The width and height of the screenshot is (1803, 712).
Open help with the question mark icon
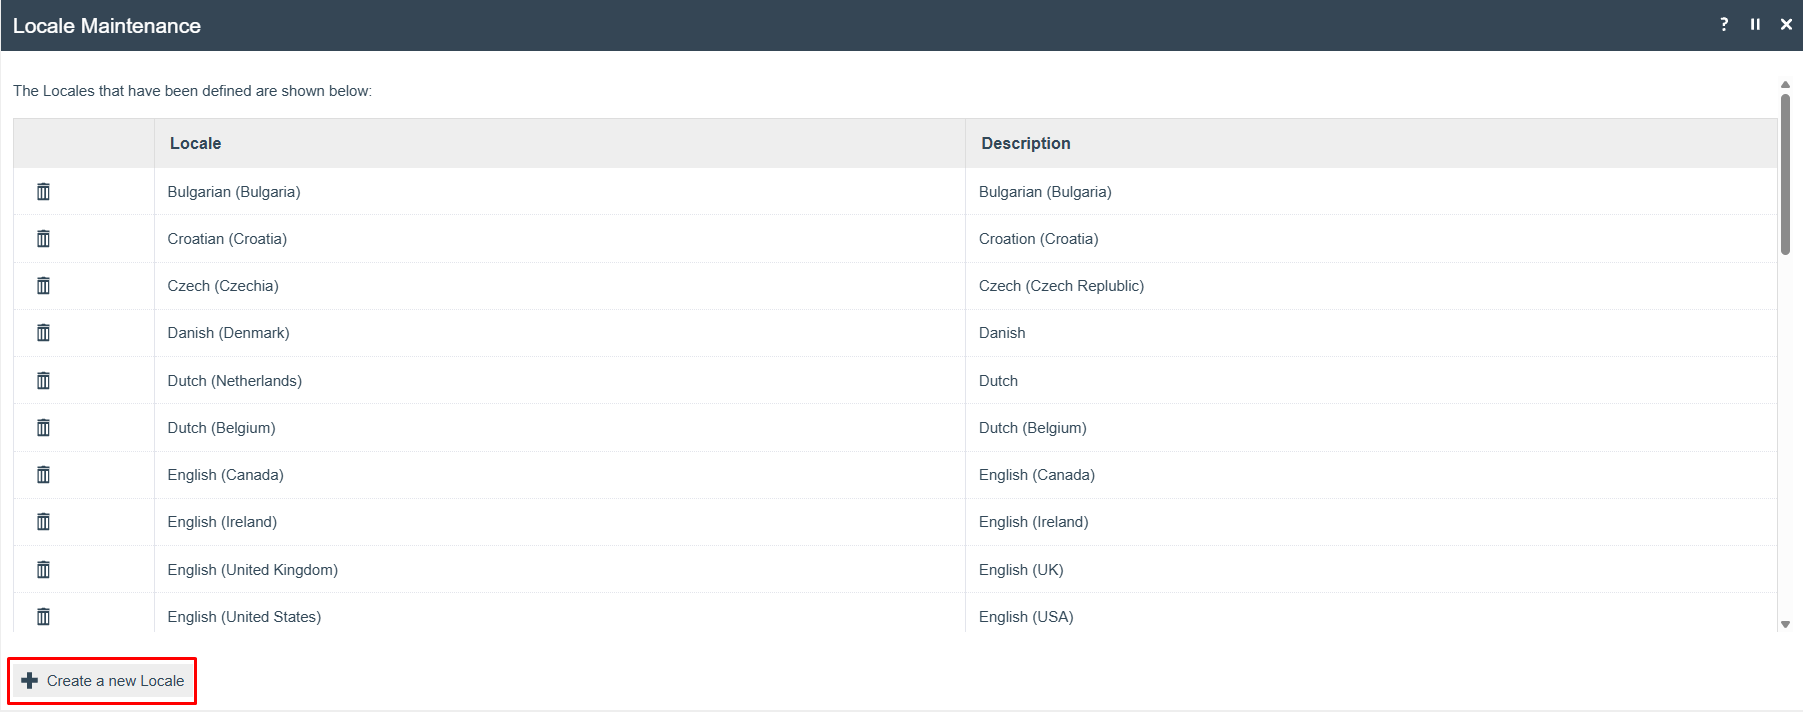(x=1724, y=24)
